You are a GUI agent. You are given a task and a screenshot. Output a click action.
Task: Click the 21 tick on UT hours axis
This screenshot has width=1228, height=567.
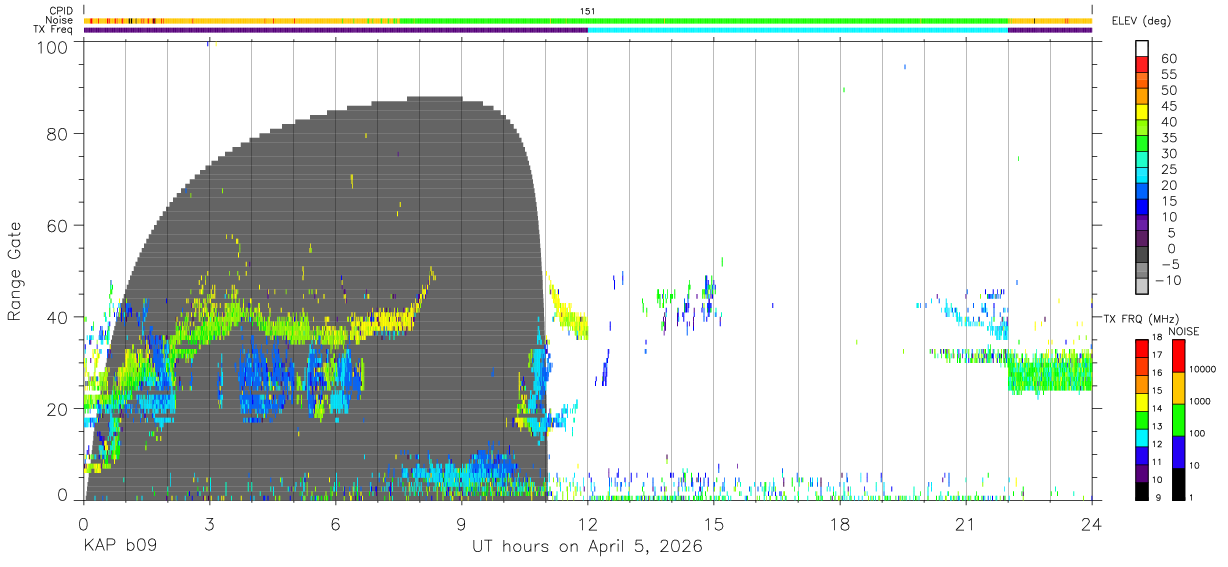click(x=966, y=523)
